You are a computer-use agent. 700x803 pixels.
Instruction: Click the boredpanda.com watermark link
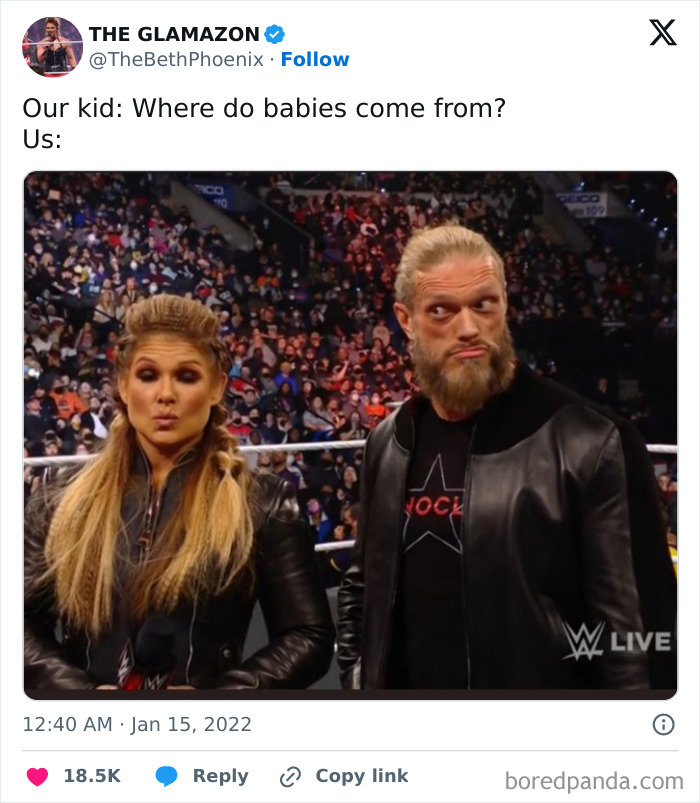pos(593,776)
